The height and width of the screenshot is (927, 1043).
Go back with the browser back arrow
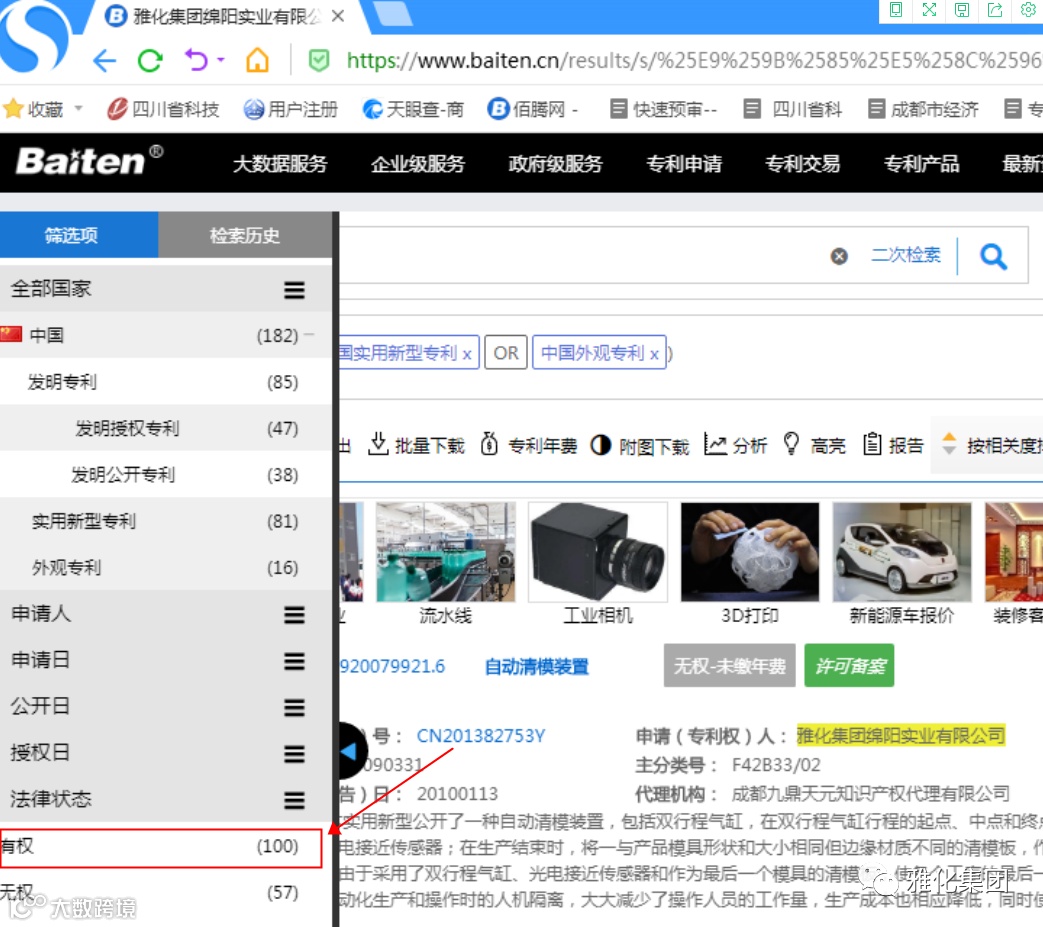[x=104, y=61]
